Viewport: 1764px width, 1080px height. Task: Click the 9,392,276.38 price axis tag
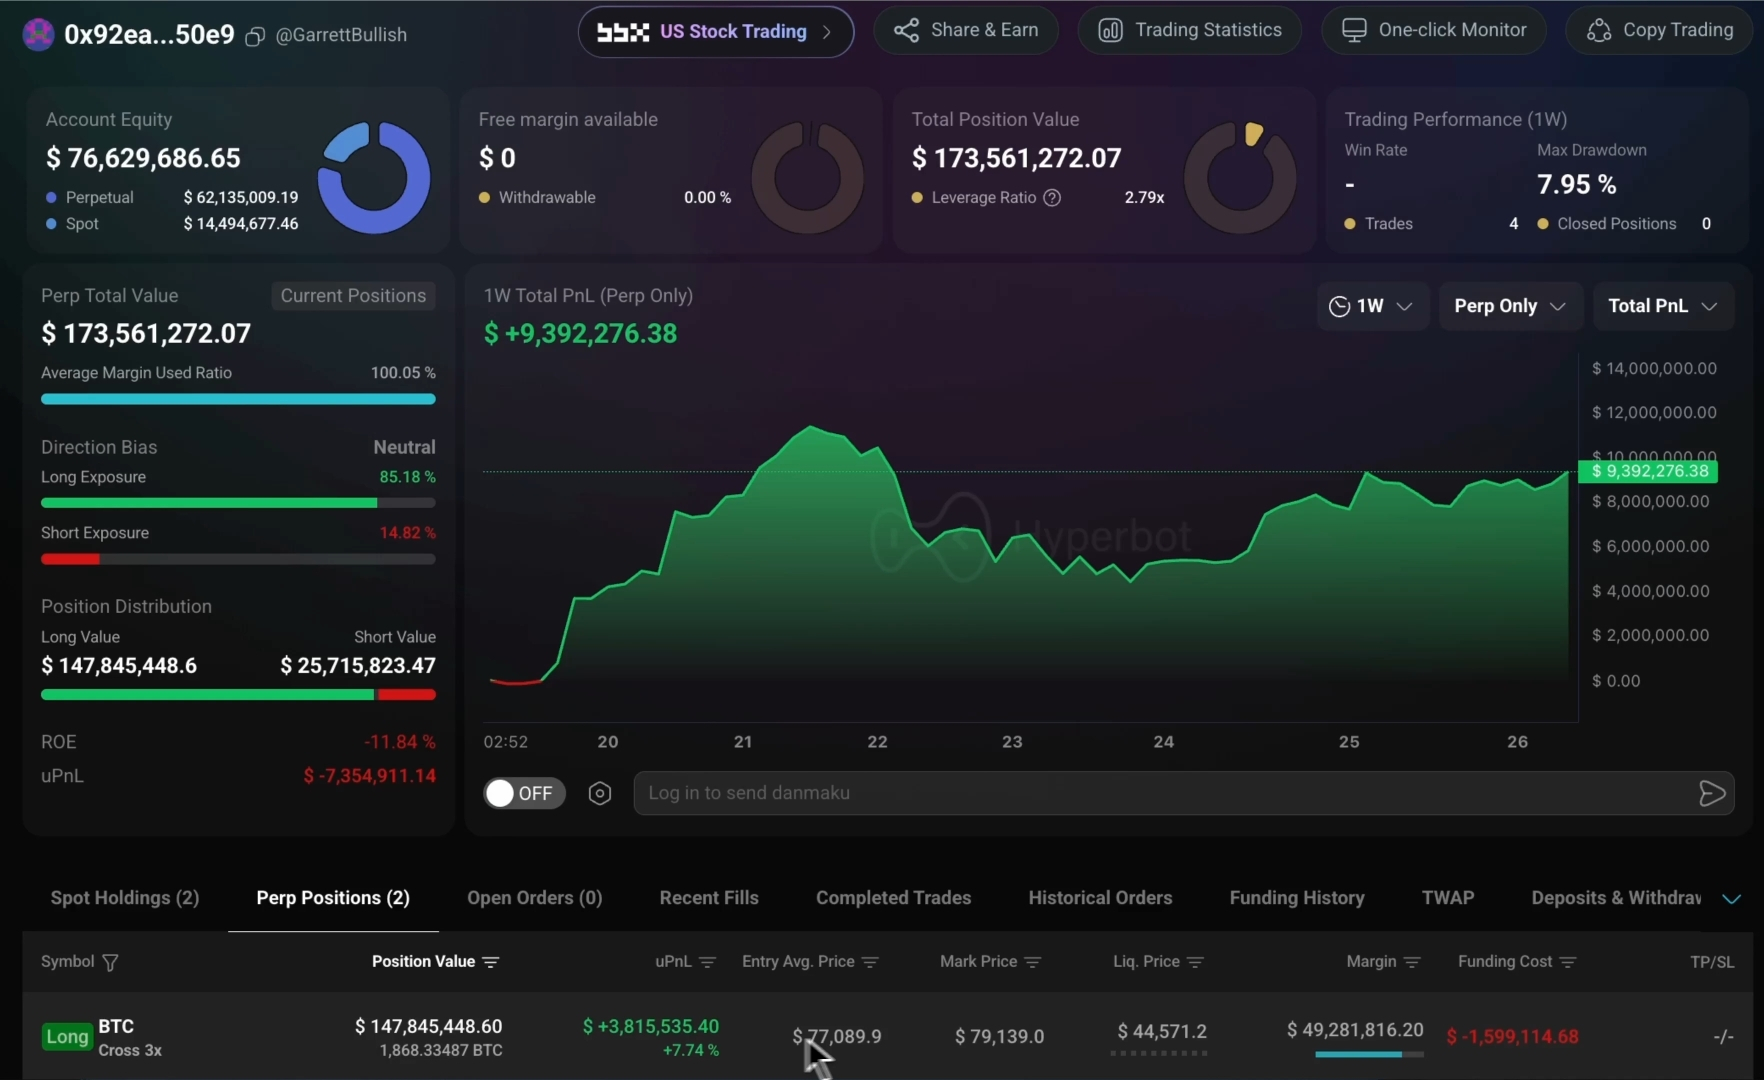[1648, 471]
